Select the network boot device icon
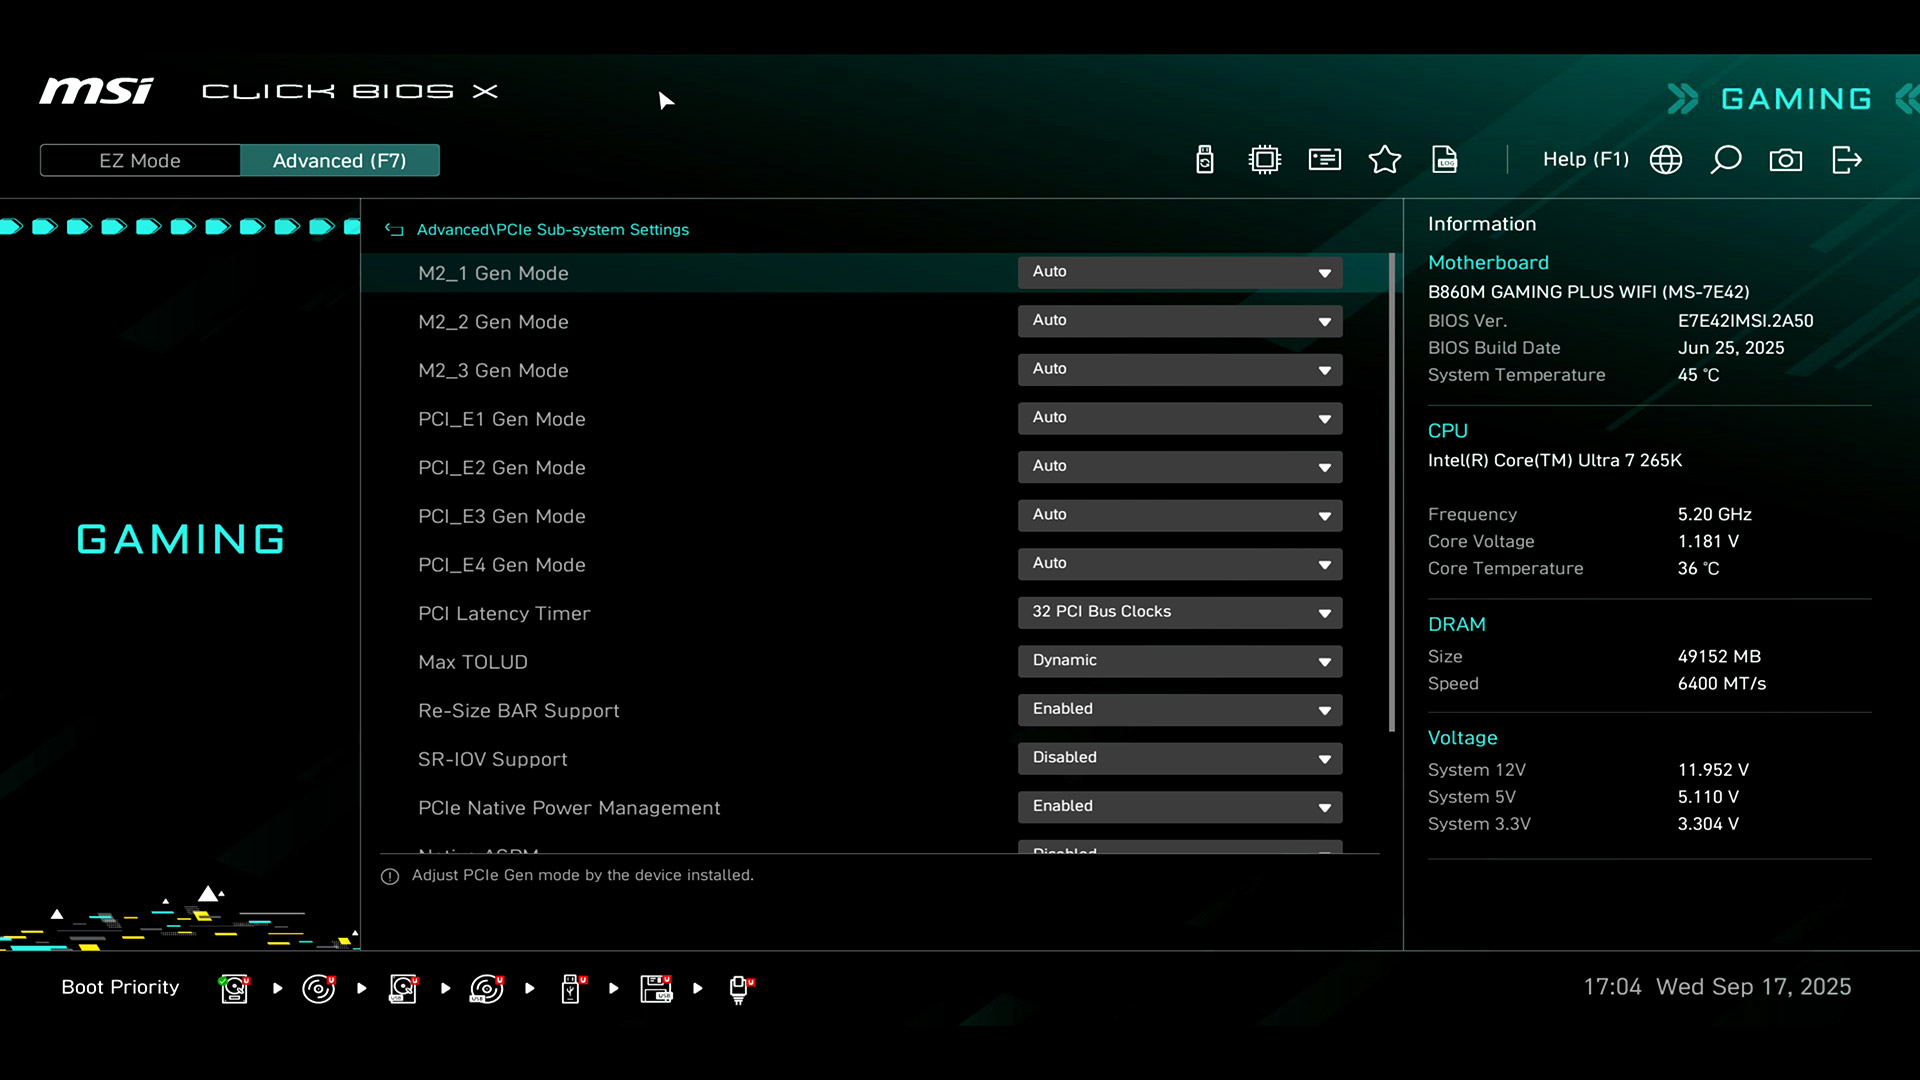This screenshot has width=1920, height=1080. click(740, 988)
